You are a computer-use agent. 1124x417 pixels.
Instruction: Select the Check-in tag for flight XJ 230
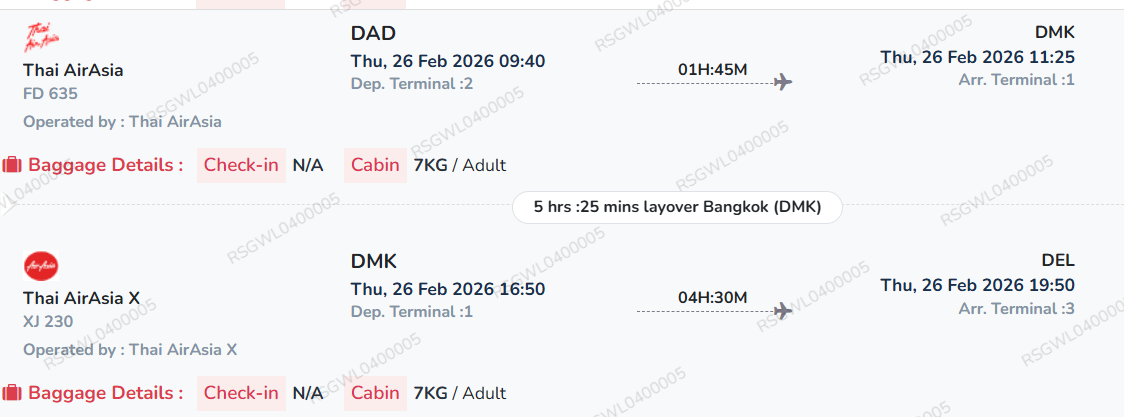pos(241,393)
